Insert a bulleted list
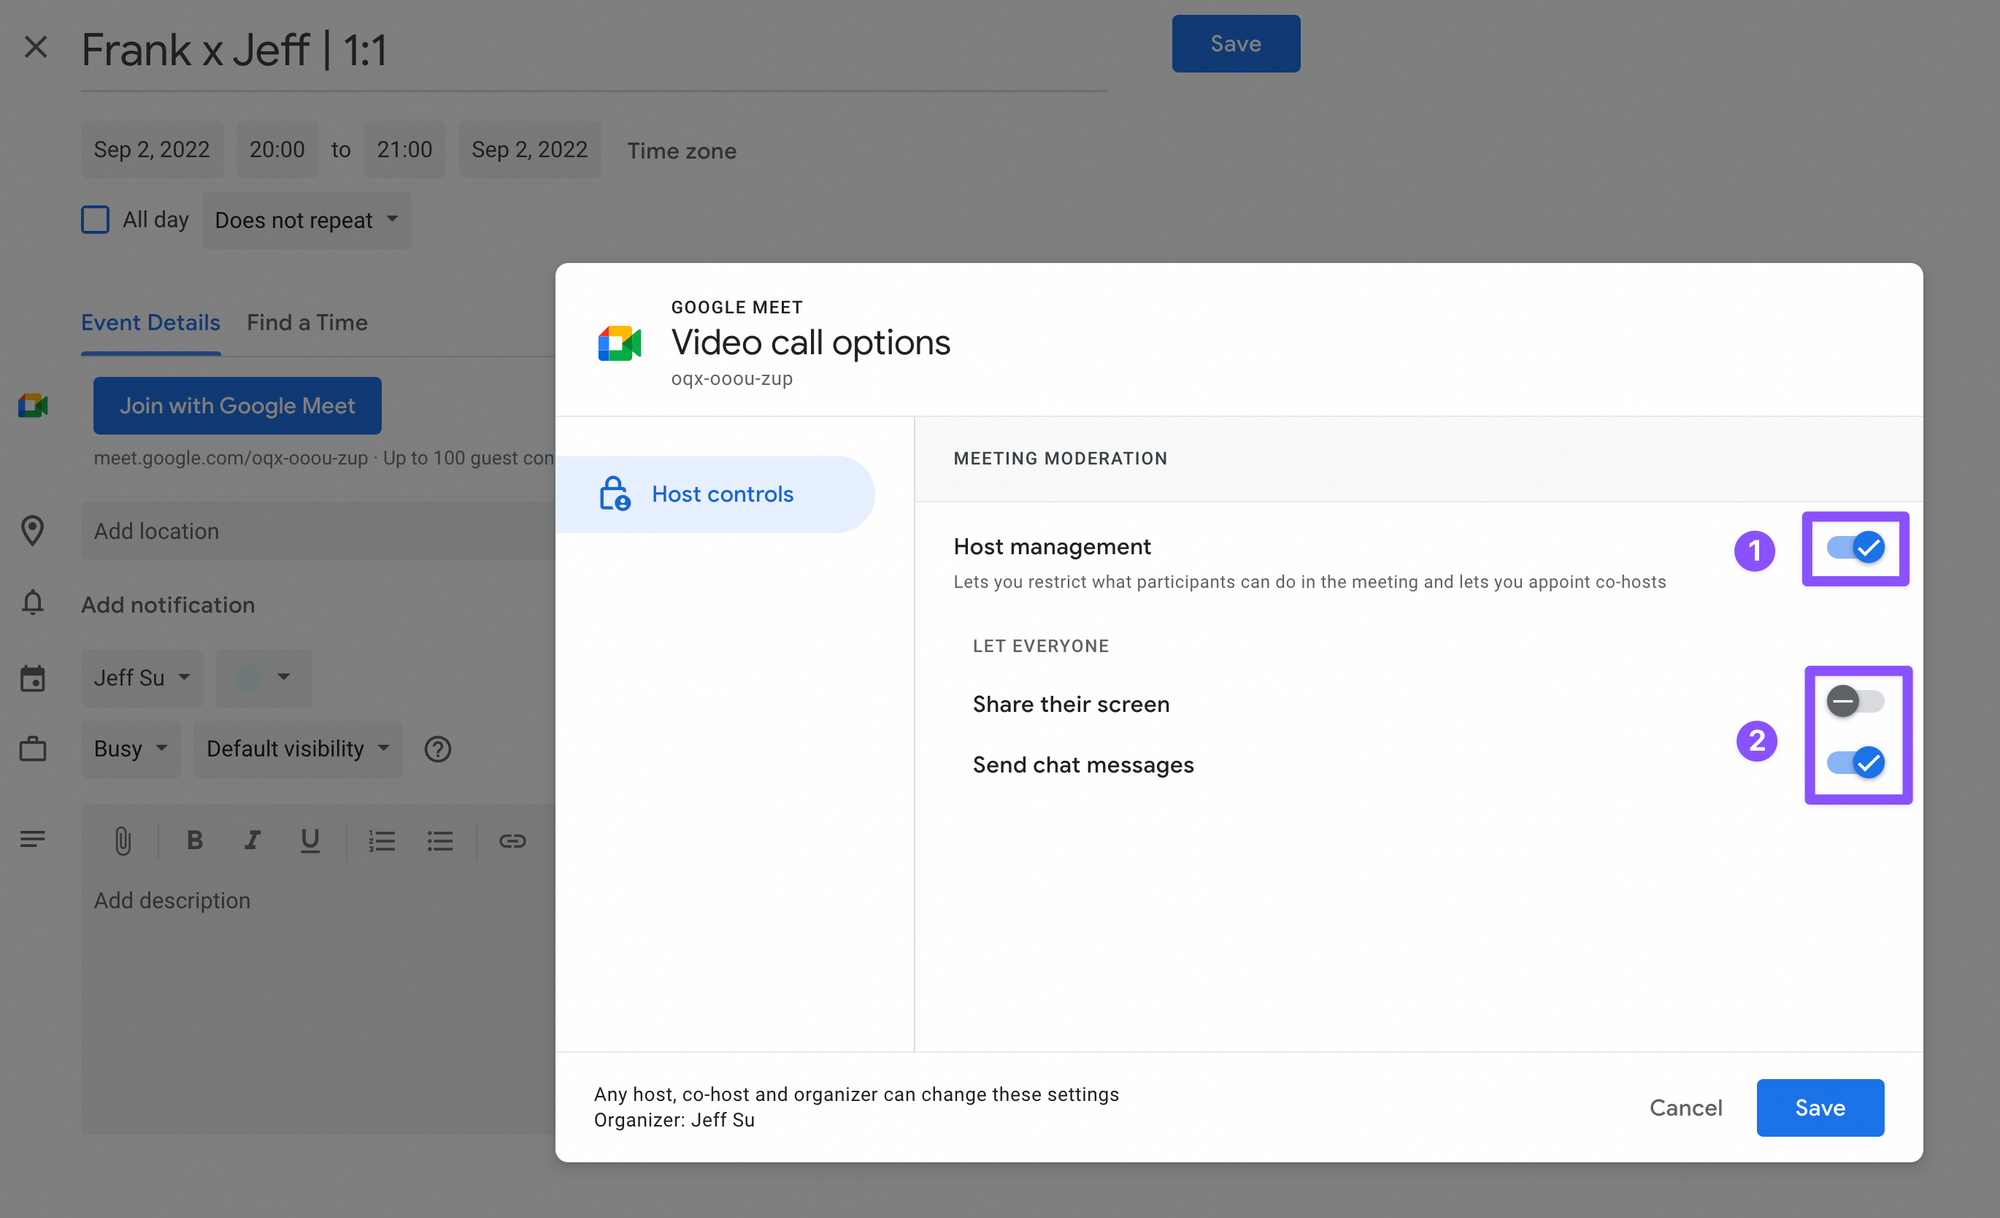The height and width of the screenshot is (1218, 2000). [440, 841]
